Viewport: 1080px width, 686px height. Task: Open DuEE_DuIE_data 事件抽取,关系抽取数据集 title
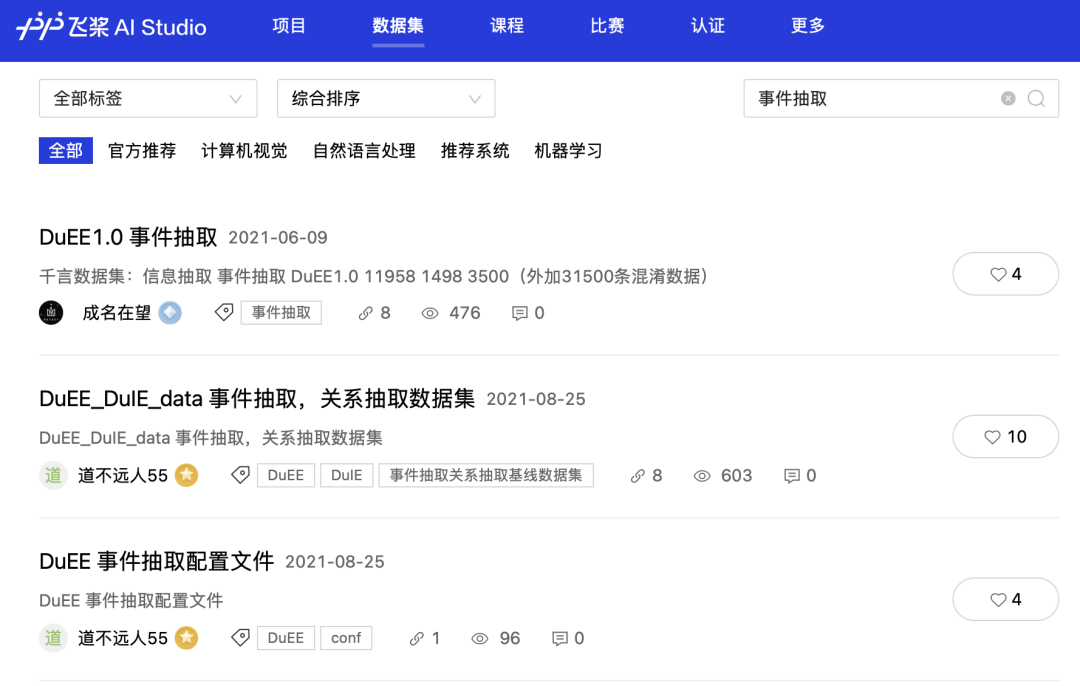257,399
